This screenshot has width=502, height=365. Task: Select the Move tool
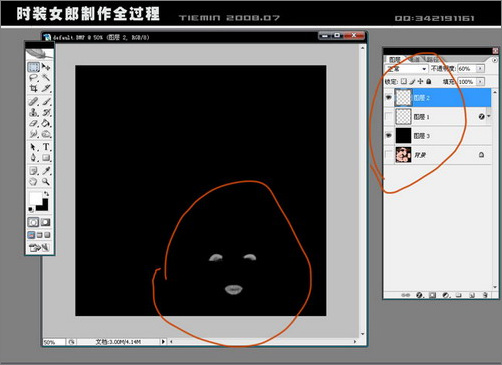[46, 67]
